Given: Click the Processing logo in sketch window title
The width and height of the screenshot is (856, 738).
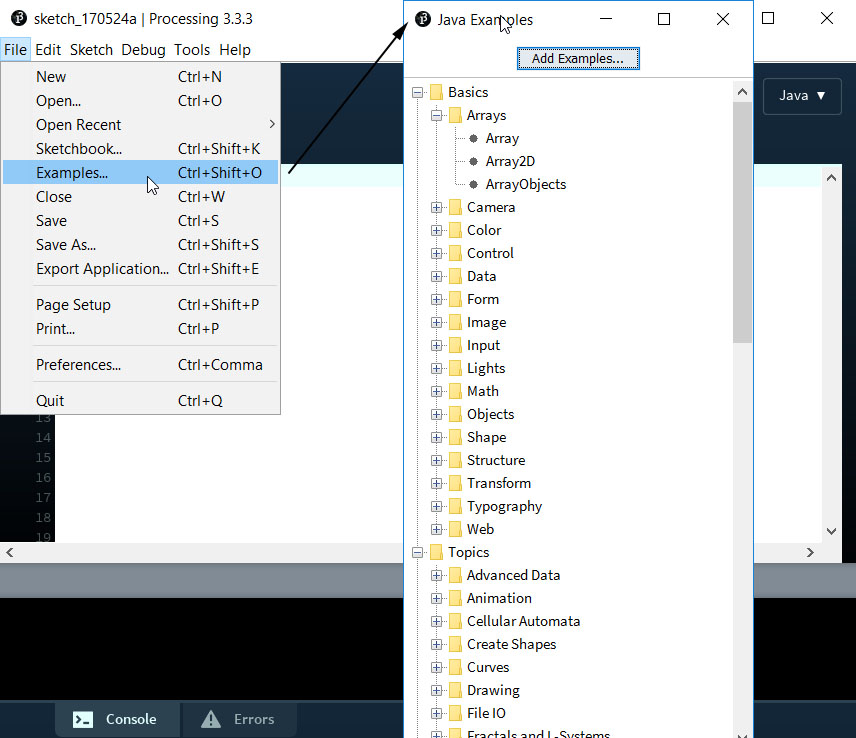Looking at the screenshot, I should (x=19, y=18).
